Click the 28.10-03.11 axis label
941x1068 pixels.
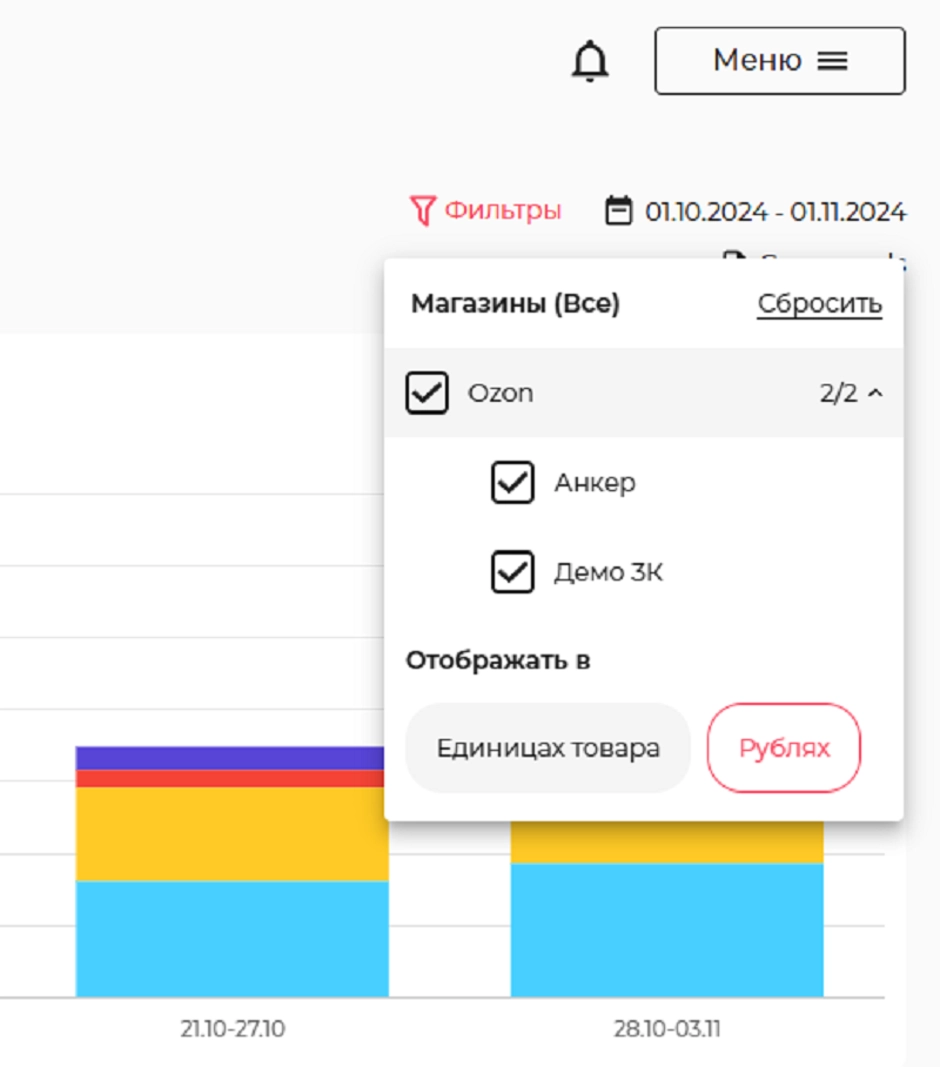click(x=666, y=1029)
